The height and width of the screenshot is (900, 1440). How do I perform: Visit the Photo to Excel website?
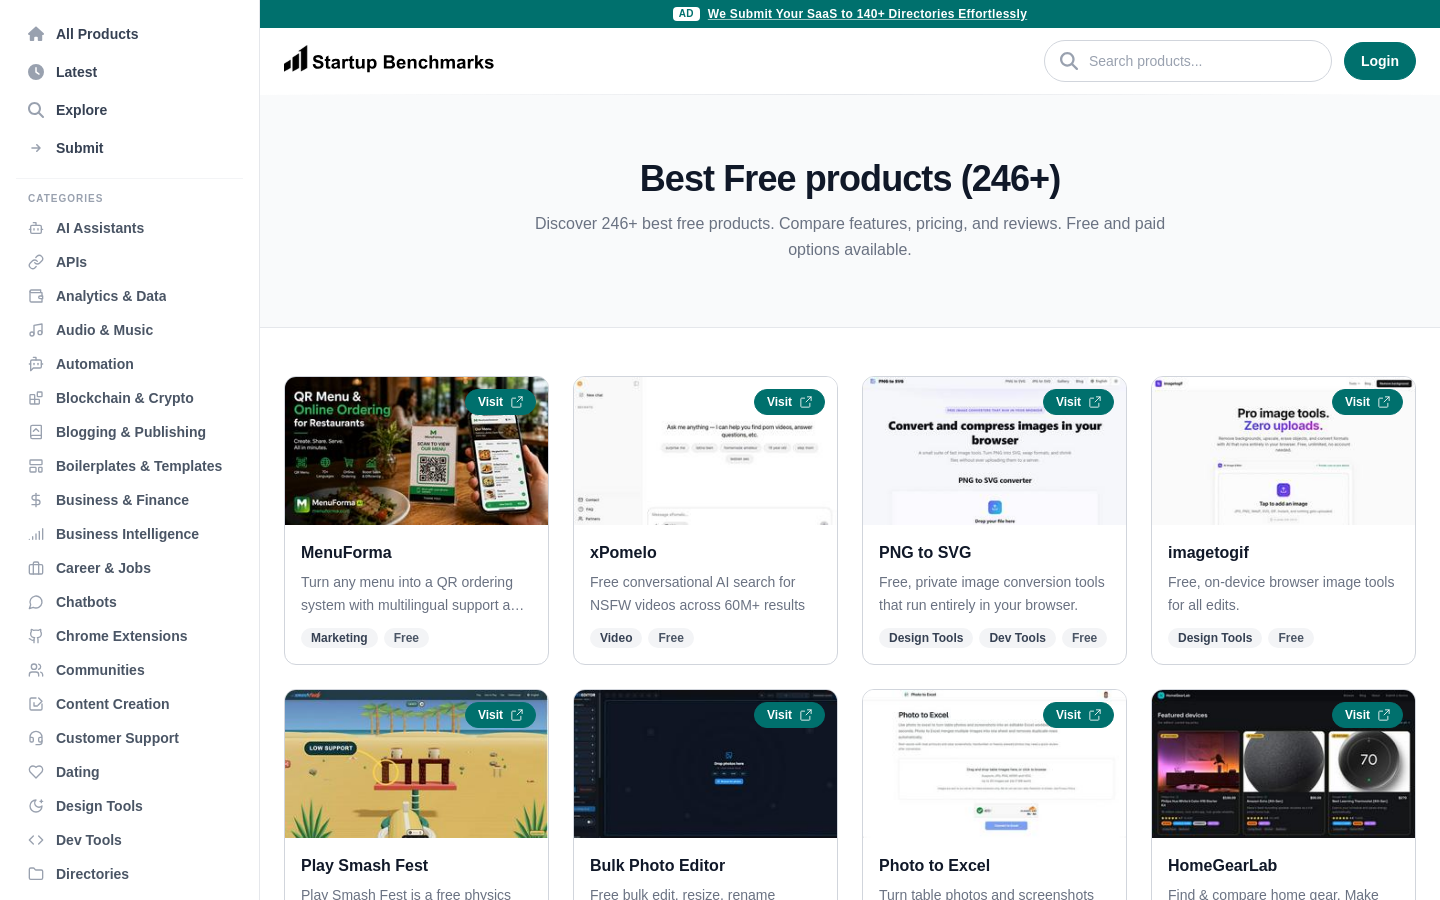[x=1078, y=715]
